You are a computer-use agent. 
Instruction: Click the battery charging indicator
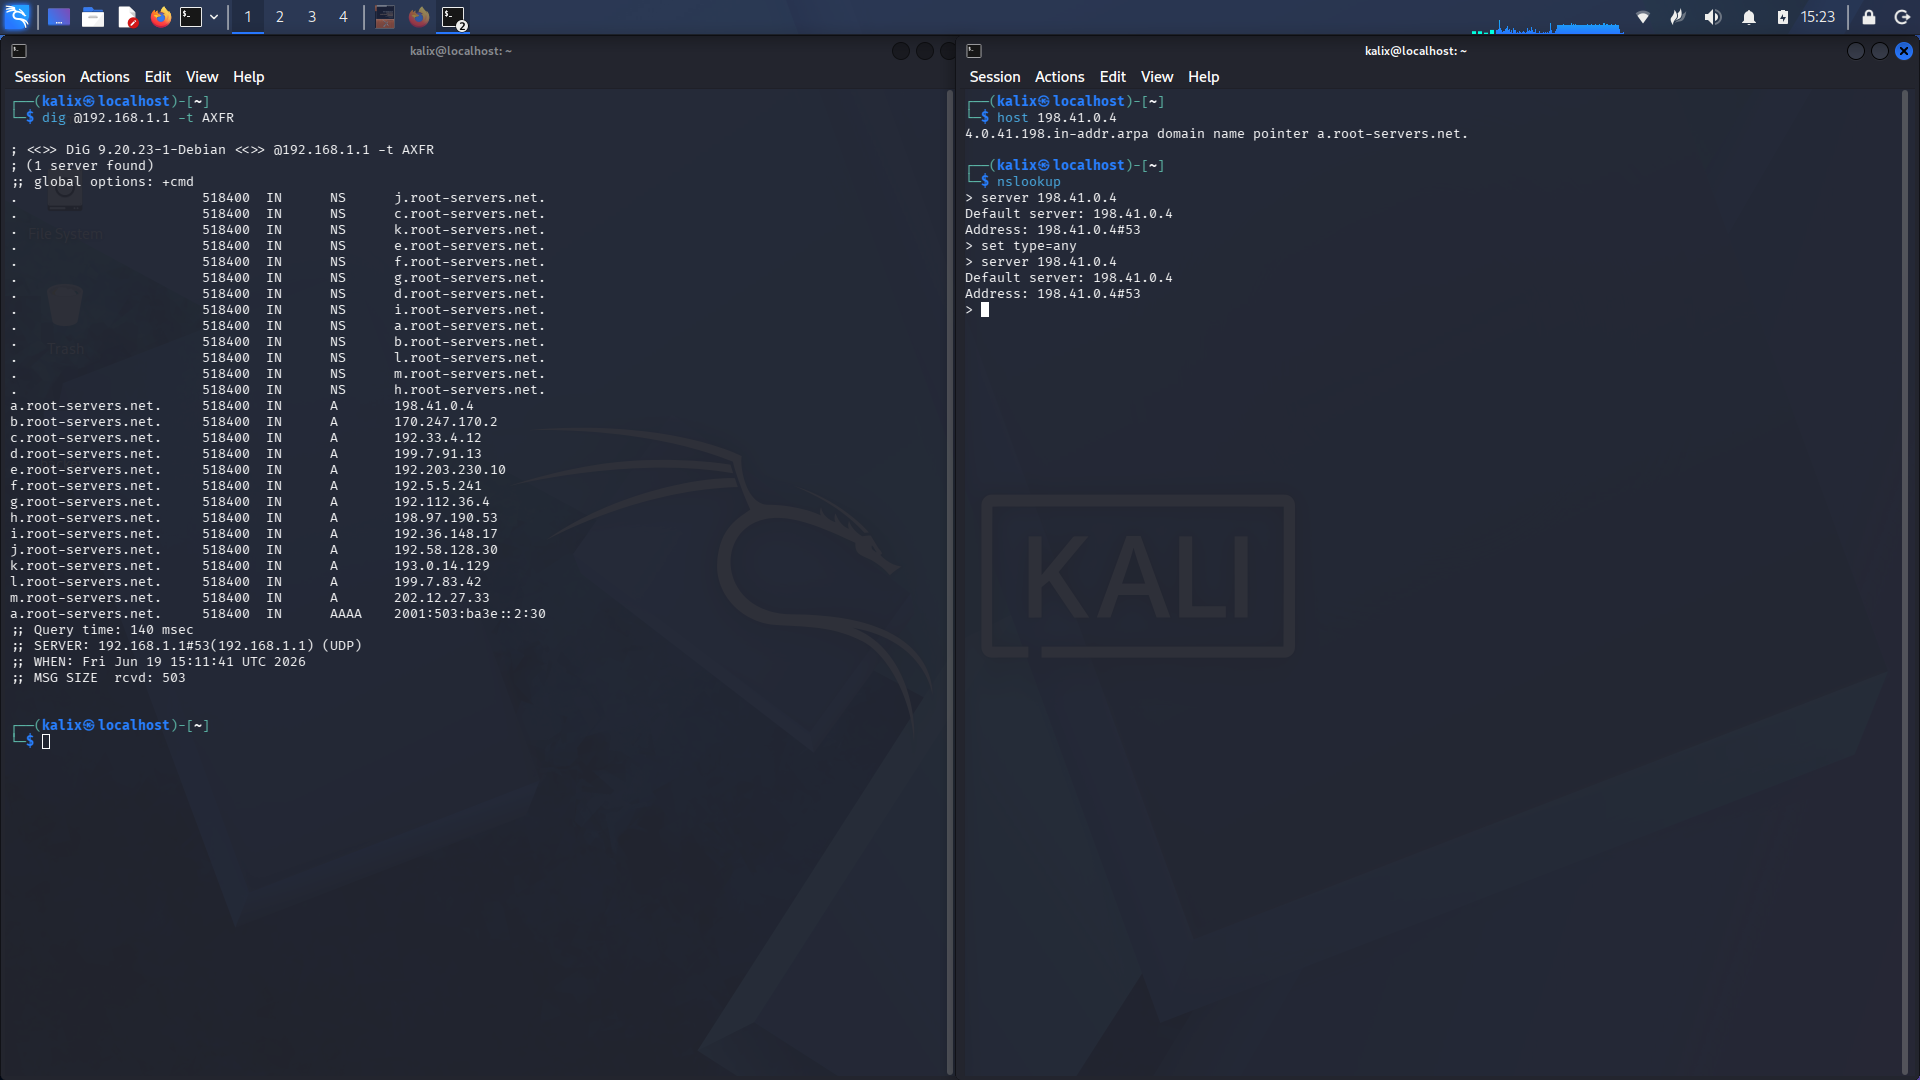(x=1783, y=17)
